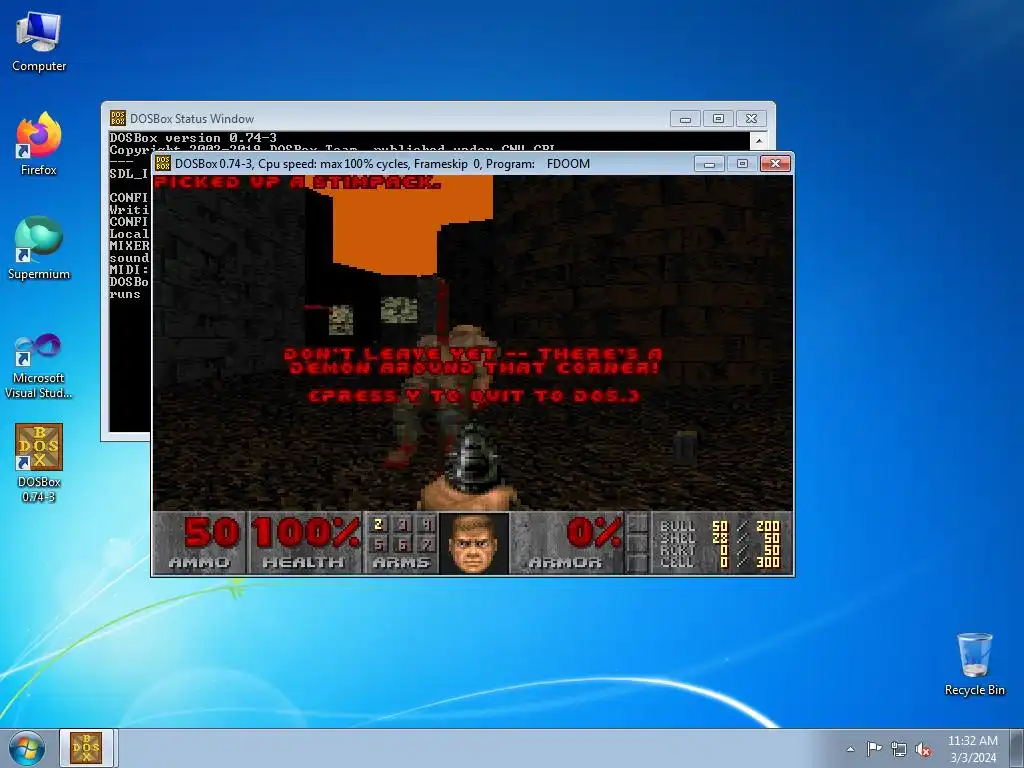This screenshot has height=768, width=1024.
Task: Minimize the FDOOM DOSBox window
Action: click(709, 163)
